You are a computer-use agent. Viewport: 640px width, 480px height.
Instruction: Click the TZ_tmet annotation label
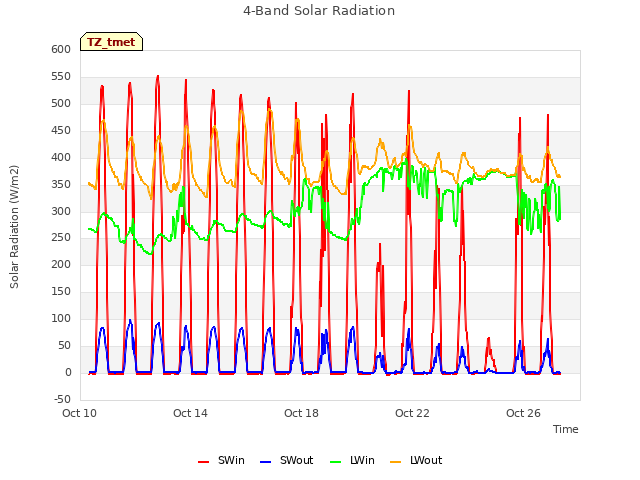pyautogui.click(x=111, y=42)
